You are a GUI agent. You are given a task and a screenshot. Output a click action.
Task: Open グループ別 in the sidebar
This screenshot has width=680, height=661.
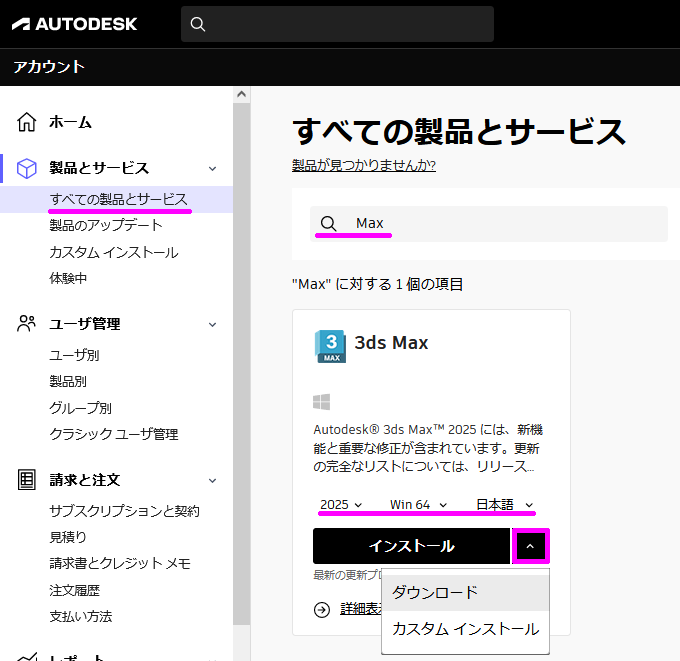(80, 408)
